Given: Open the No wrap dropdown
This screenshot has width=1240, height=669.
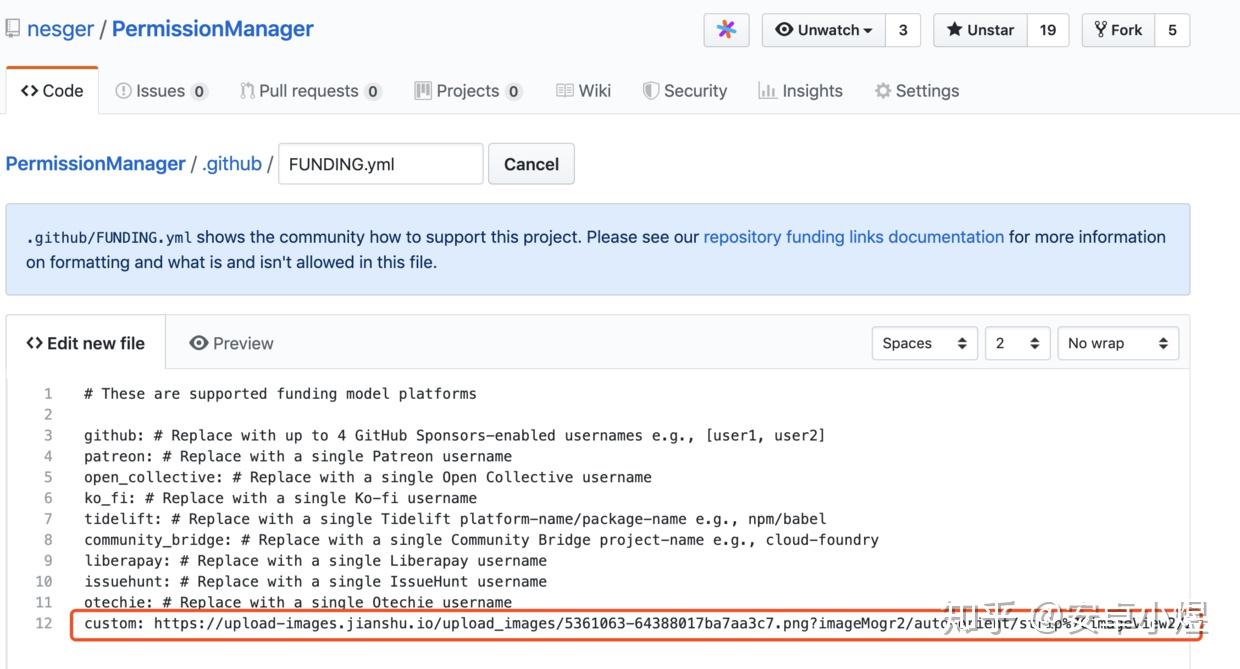Looking at the screenshot, I should coord(1117,343).
